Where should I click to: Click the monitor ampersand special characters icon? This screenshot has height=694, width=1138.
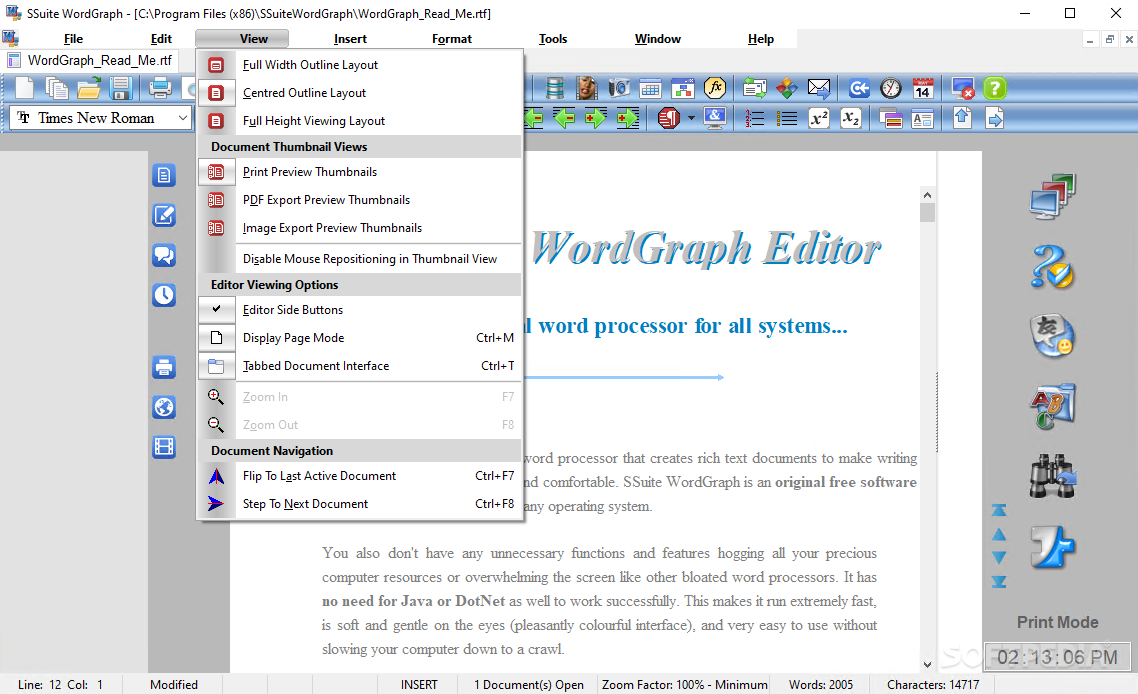pos(715,118)
